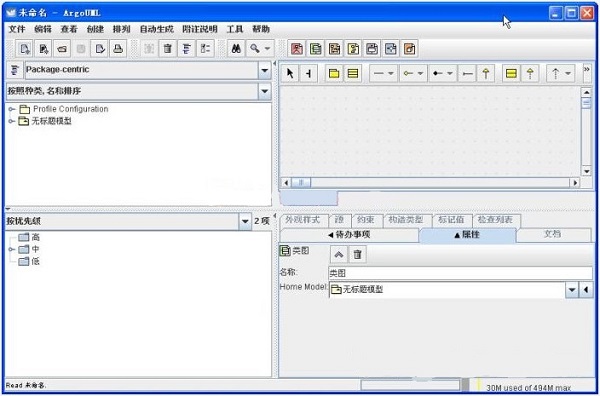
Task: Switch to the 构造类型 tab
Action: click(x=406, y=220)
